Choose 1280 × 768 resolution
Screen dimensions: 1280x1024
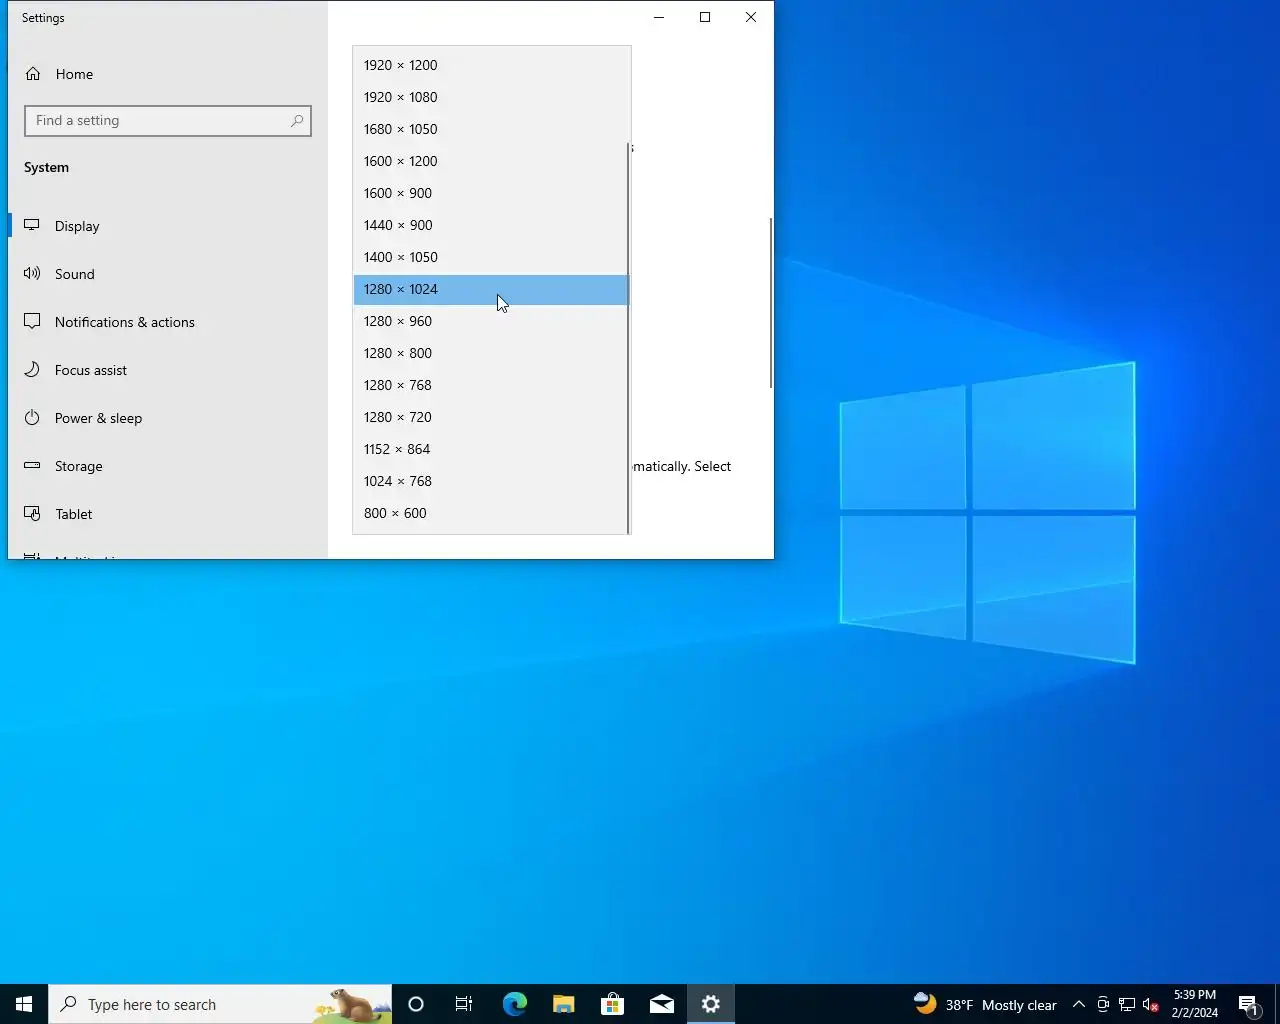(x=490, y=385)
